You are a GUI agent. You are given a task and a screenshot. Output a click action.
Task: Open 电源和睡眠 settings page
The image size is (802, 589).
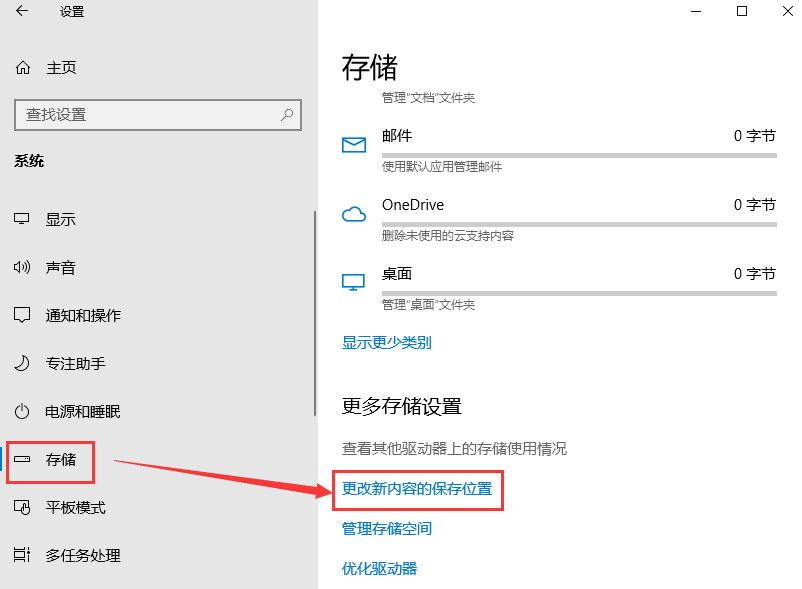pyautogui.click(x=82, y=412)
